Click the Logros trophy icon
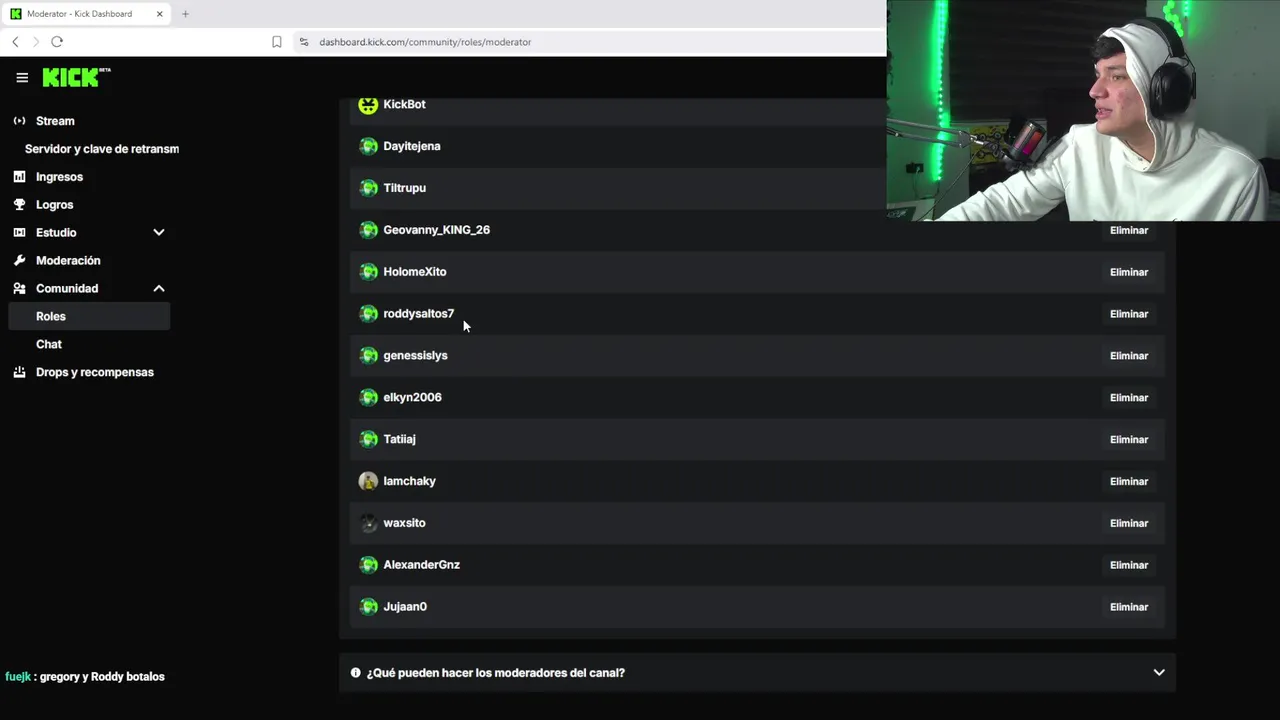Viewport: 1280px width, 720px height. [19, 205]
